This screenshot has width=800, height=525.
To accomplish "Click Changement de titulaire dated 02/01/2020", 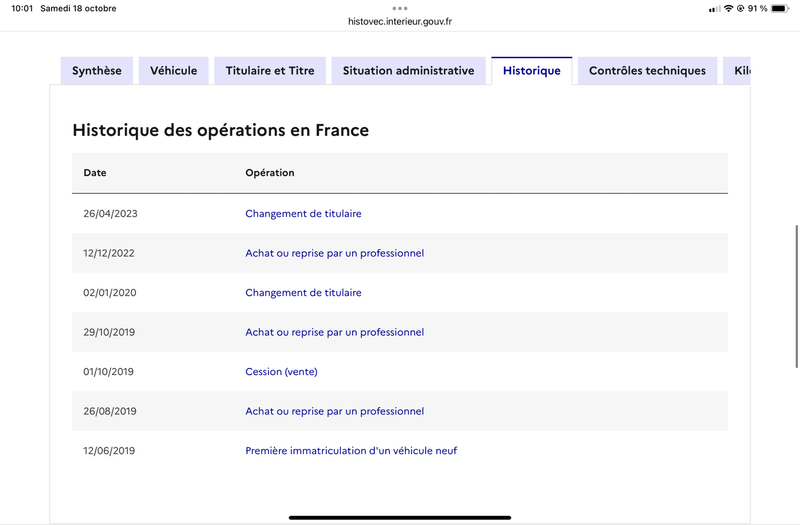I will pos(303,293).
